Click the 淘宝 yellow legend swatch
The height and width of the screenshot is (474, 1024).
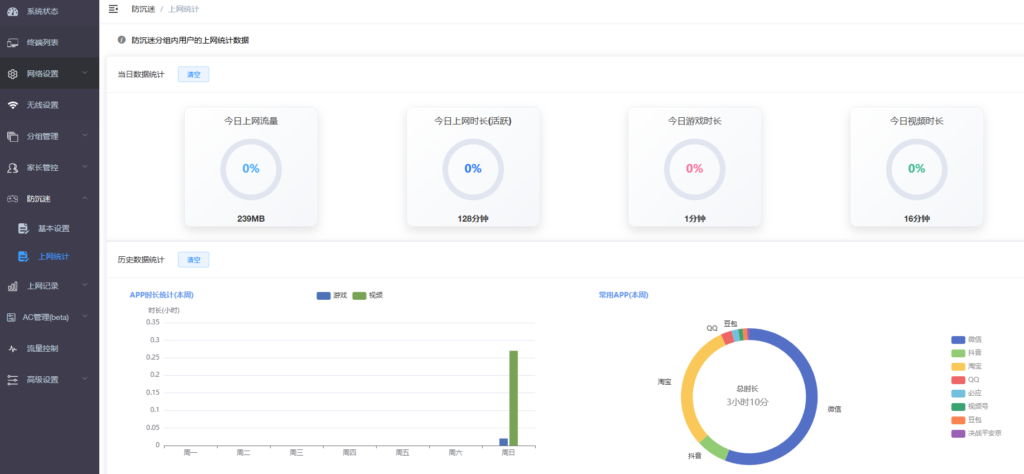(x=958, y=366)
